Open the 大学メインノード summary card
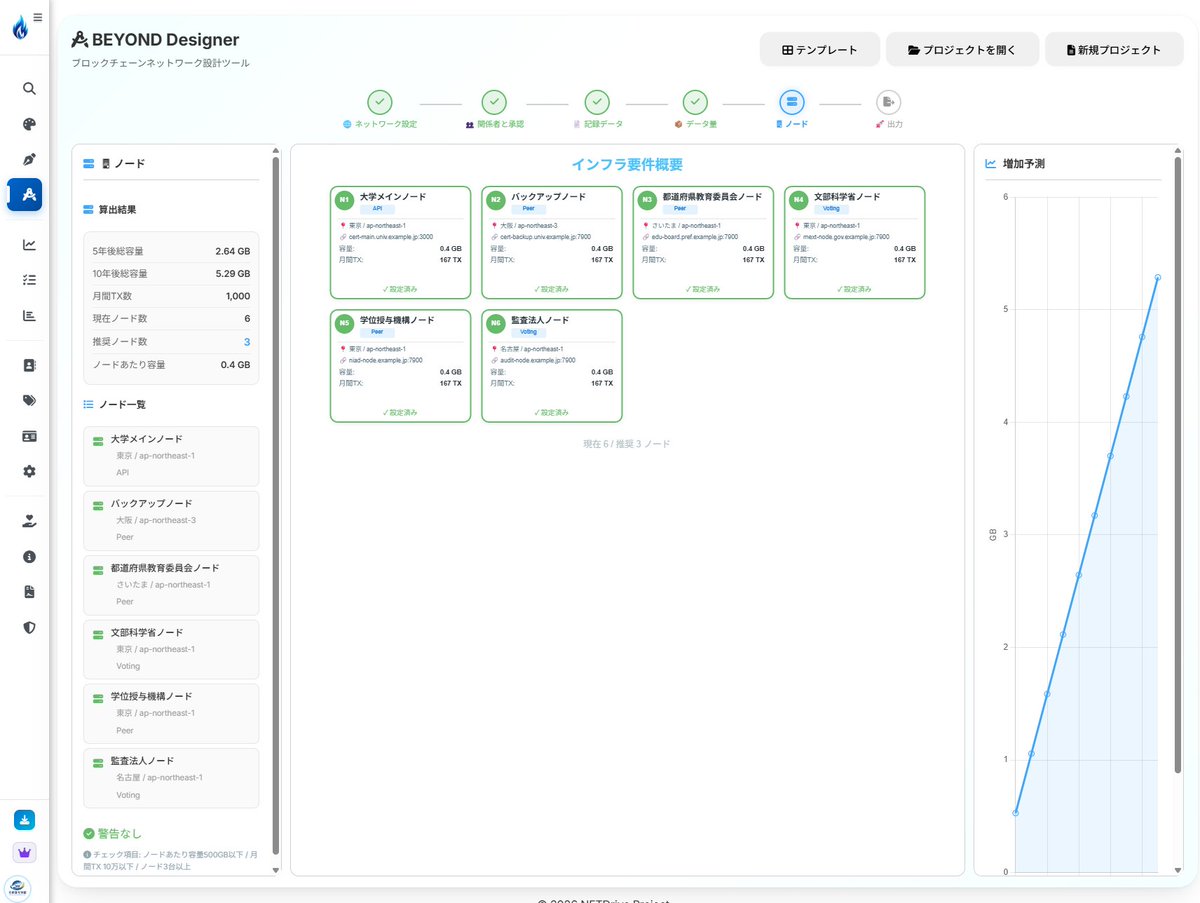Viewport: 1200px width, 903px height. [x=400, y=242]
